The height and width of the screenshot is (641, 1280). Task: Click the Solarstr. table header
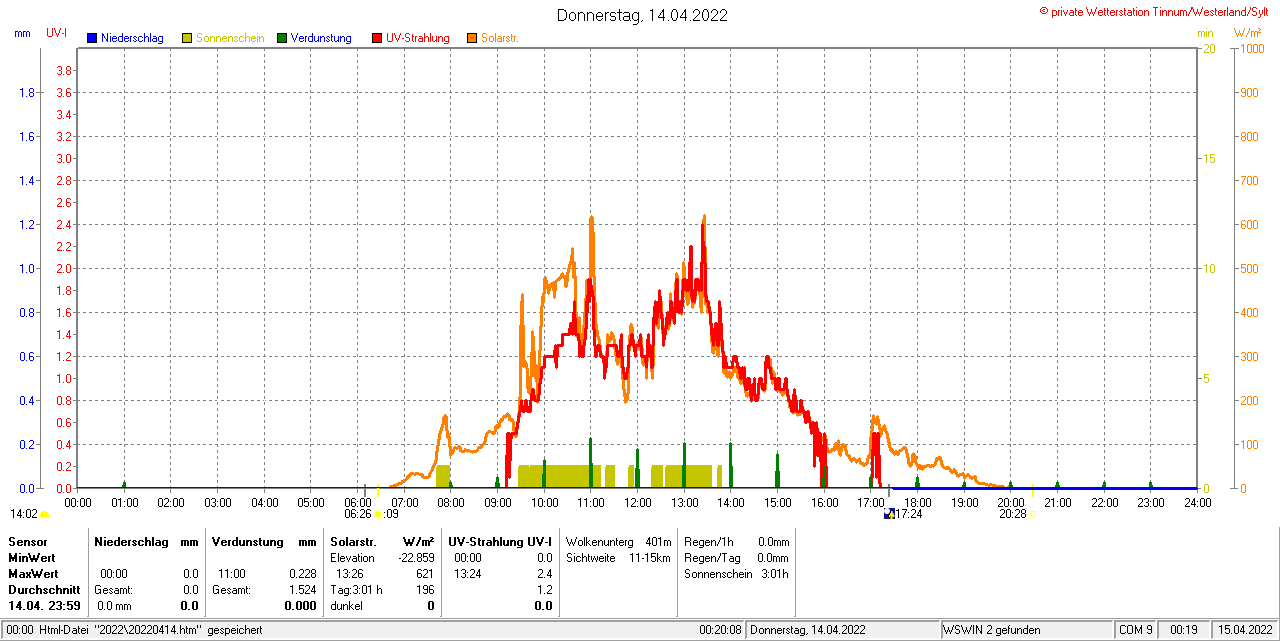point(352,541)
